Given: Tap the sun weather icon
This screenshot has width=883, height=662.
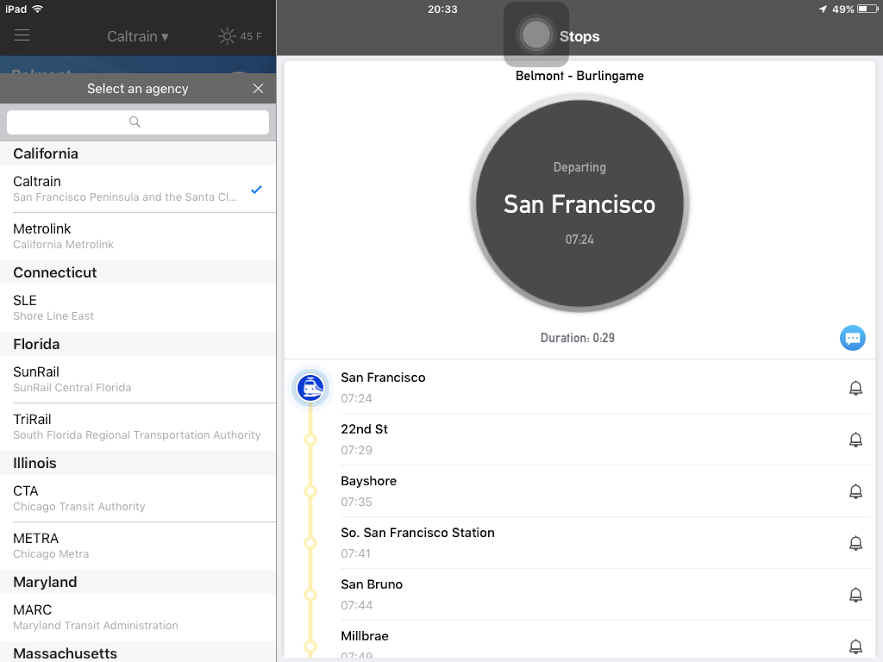Looking at the screenshot, I should click(x=227, y=36).
